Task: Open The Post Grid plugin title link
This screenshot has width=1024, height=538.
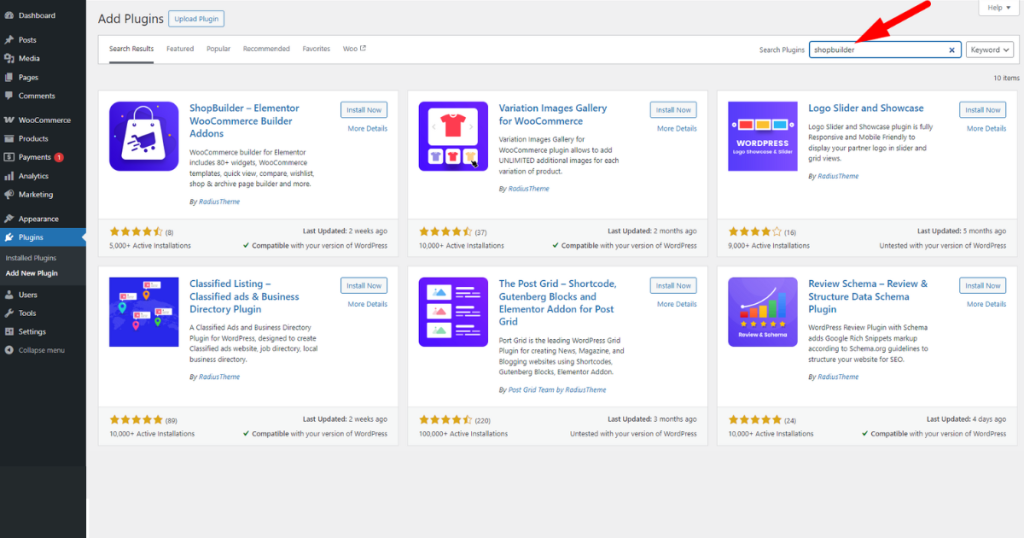Action: [558, 302]
